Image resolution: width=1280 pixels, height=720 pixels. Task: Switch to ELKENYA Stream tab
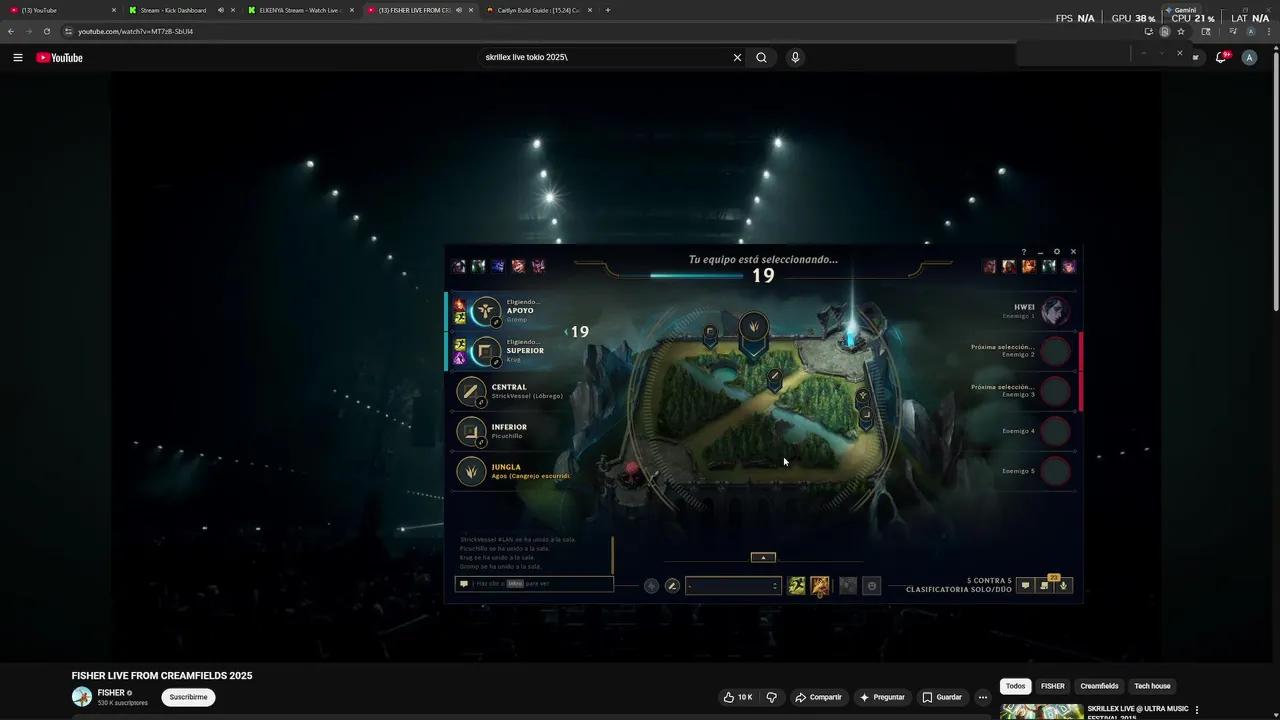click(299, 10)
